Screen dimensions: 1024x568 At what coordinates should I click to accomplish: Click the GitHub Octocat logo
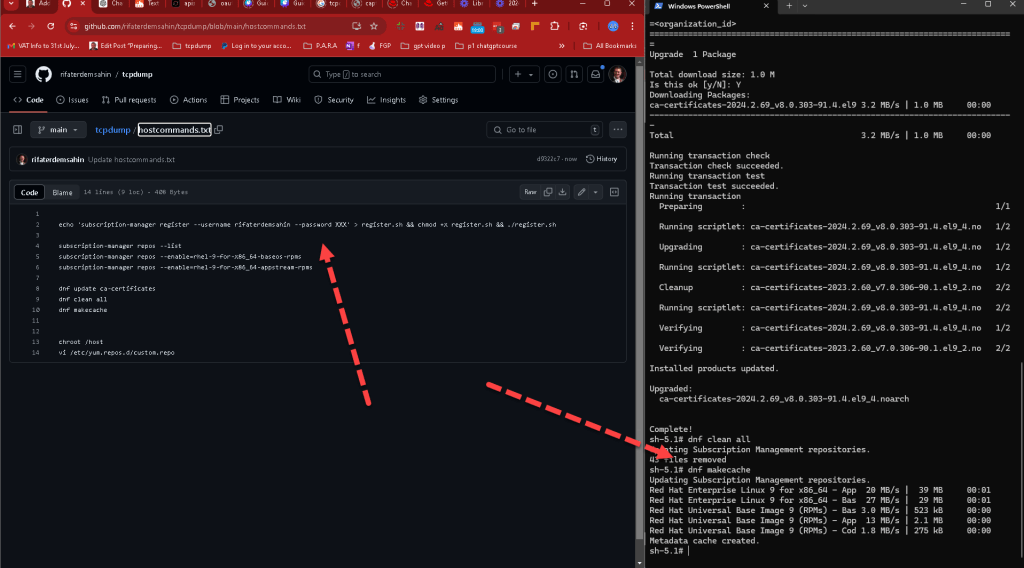[43, 74]
